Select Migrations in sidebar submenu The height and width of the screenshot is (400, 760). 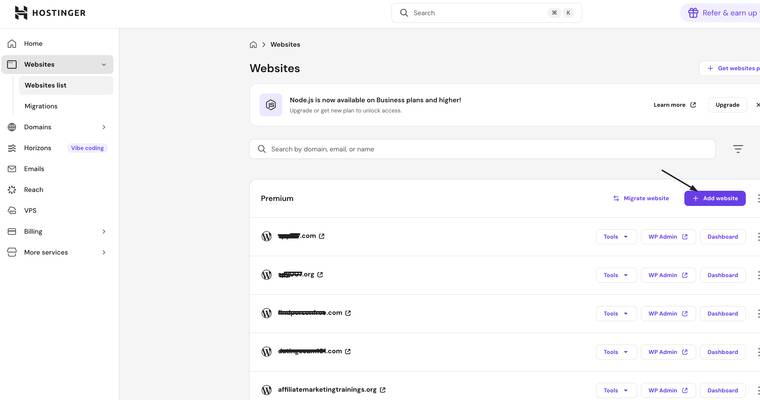click(x=41, y=106)
